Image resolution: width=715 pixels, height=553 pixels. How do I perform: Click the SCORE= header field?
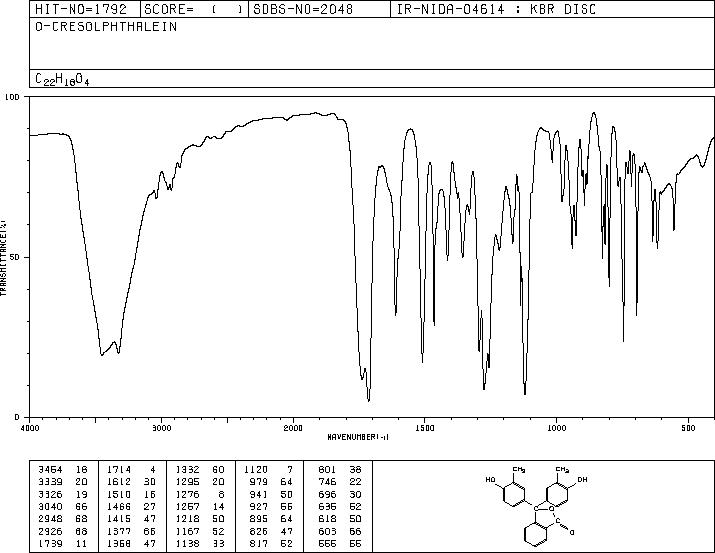click(x=195, y=9)
